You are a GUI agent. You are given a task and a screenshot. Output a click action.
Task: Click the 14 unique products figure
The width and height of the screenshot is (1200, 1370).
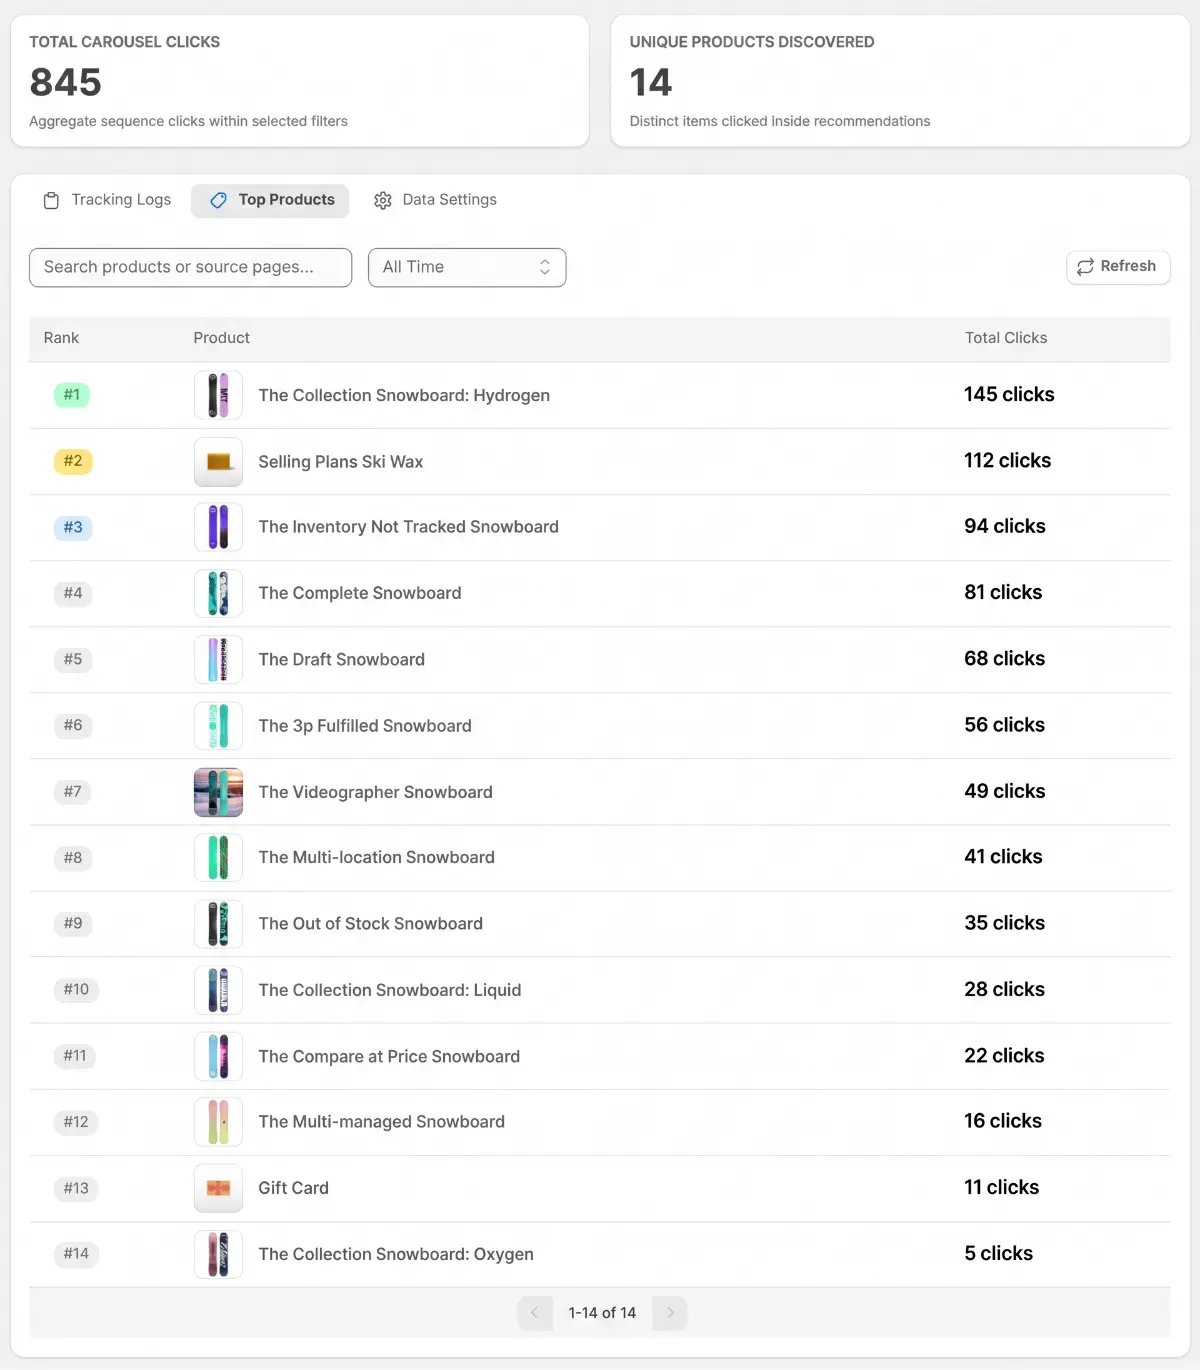tap(651, 82)
